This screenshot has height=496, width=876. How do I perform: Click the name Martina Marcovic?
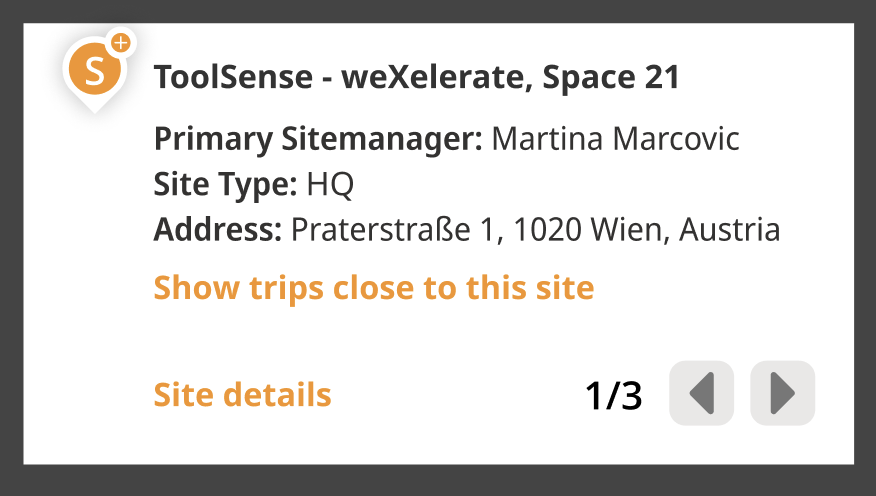tap(616, 138)
